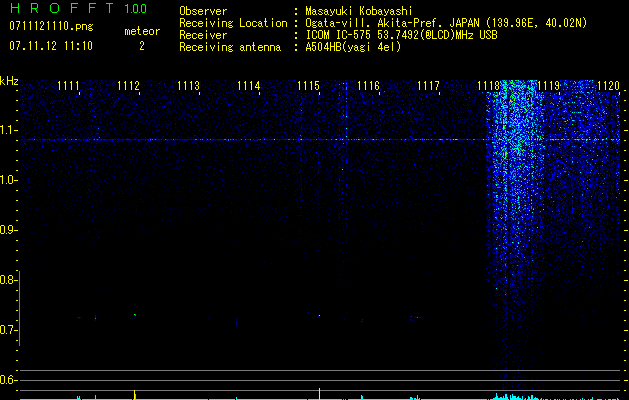Select observer name Masayuki Kobayashi
The height and width of the screenshot is (400, 629).
359,11
